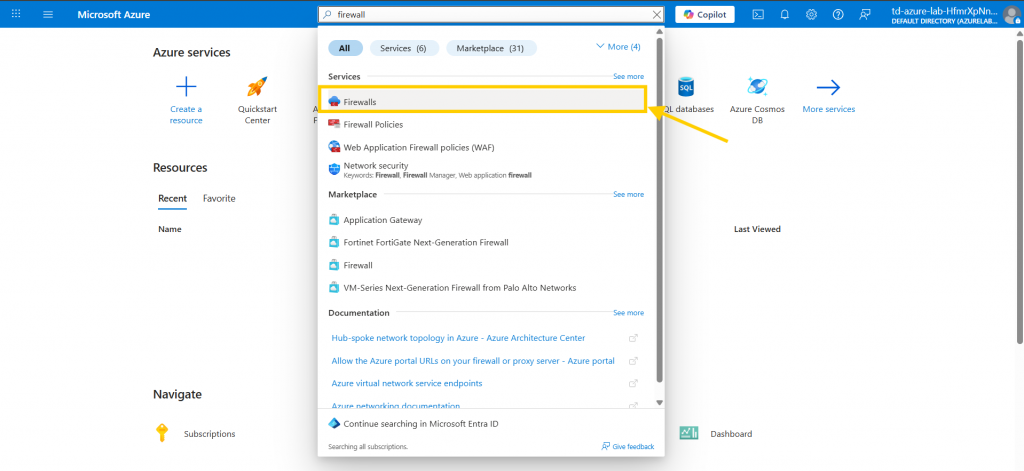
Task: Open Azure Cosmos DB service icon
Action: pyautogui.click(x=757, y=87)
